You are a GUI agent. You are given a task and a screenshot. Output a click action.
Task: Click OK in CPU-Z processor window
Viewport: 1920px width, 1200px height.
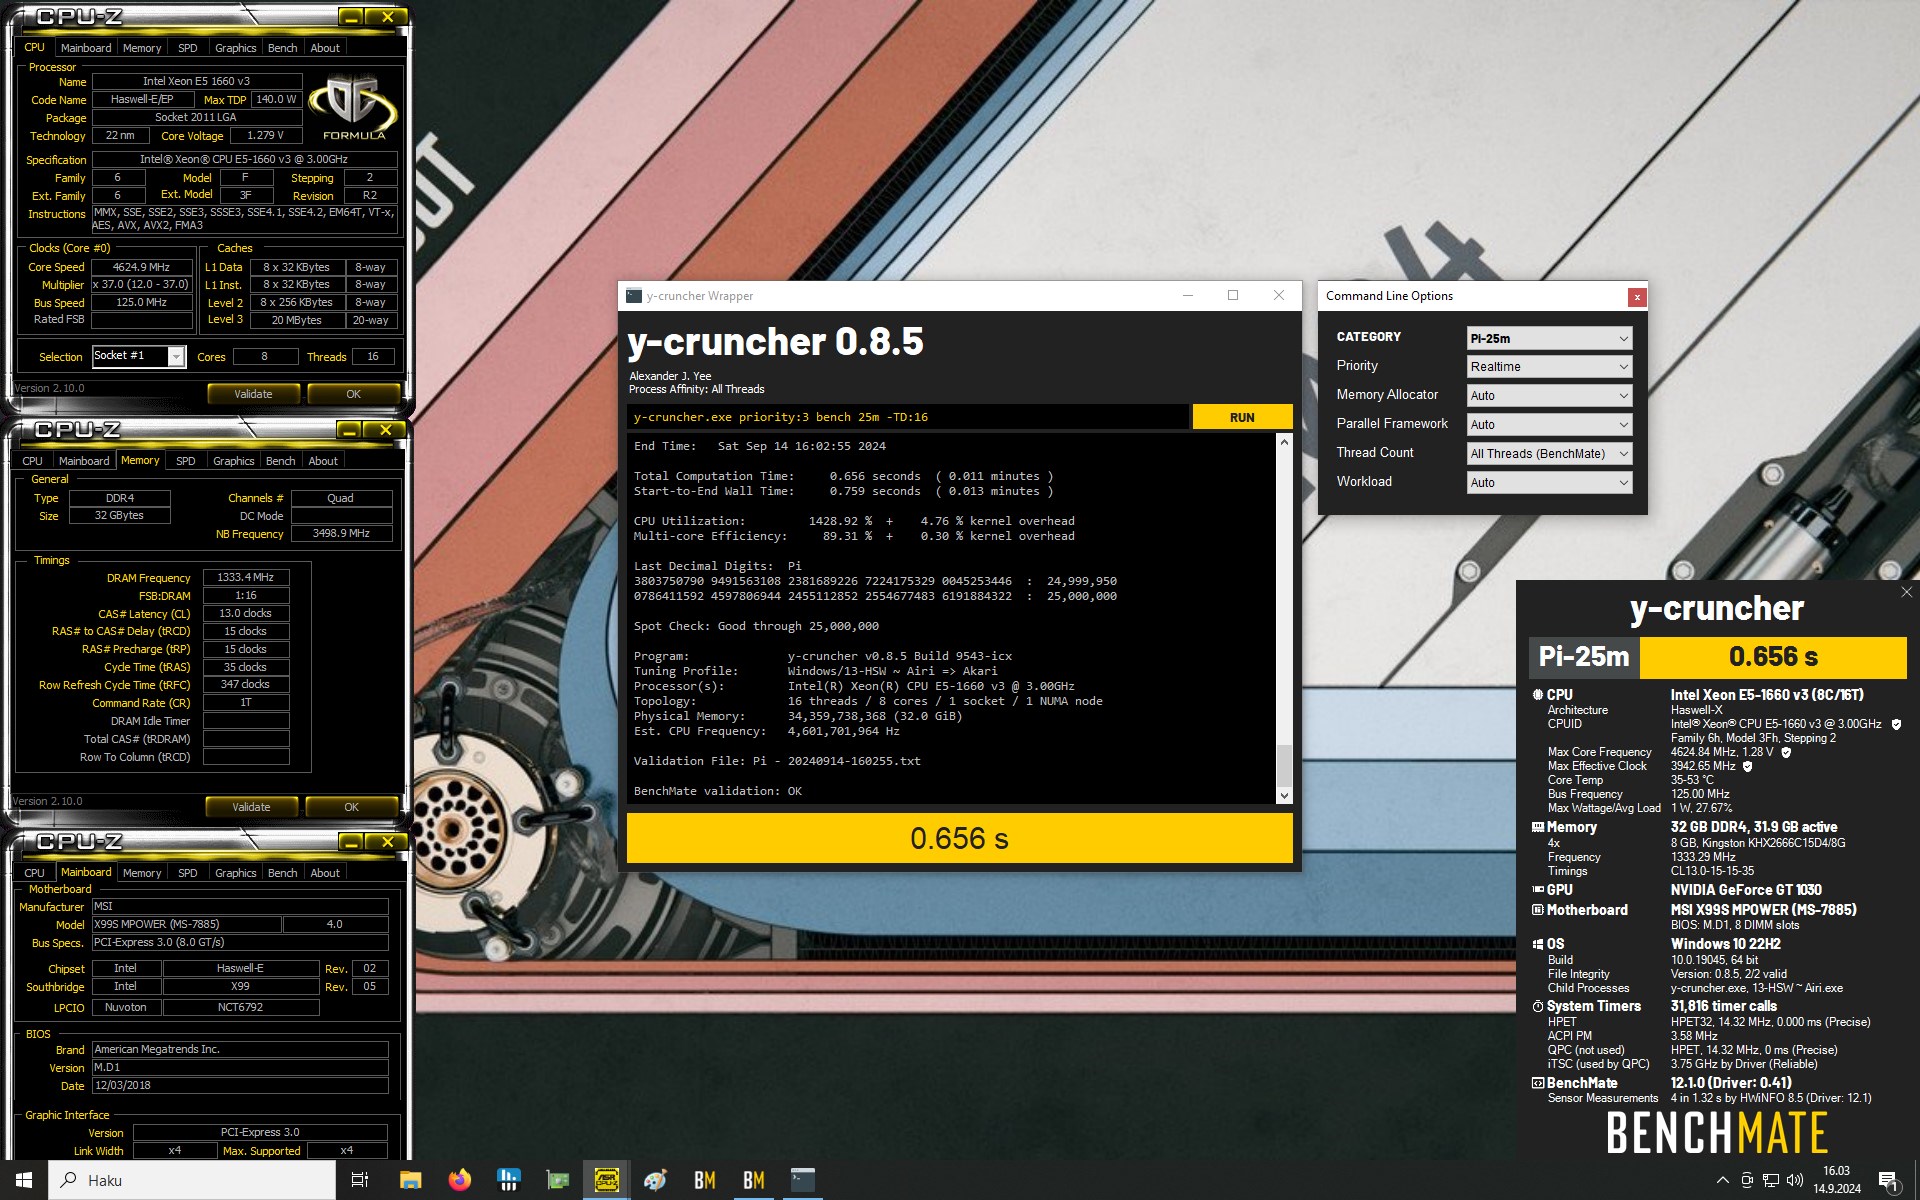coord(353,394)
